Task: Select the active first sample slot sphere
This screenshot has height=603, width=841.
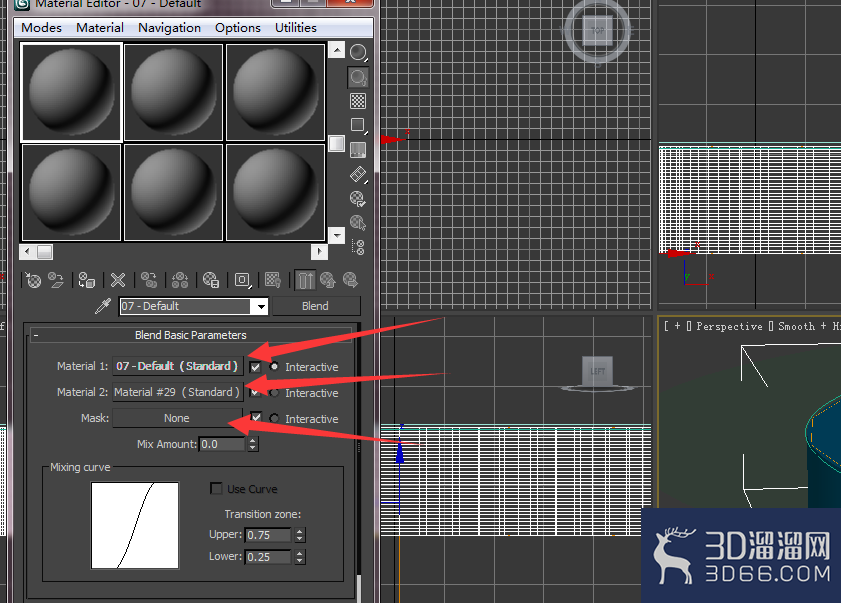Action: pyautogui.click(x=71, y=92)
